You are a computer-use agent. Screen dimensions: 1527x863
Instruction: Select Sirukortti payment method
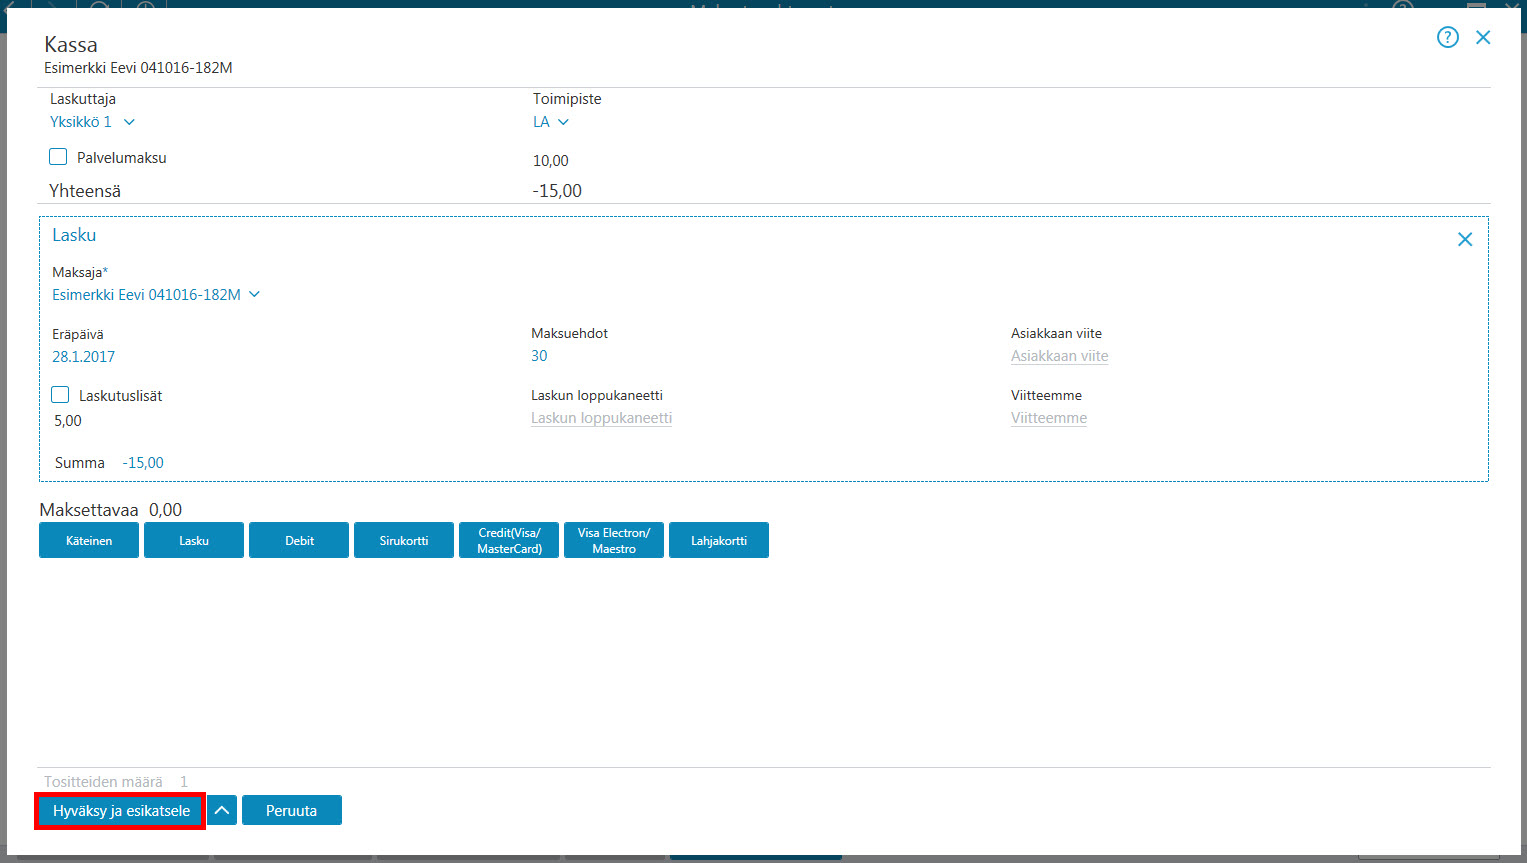tap(404, 540)
